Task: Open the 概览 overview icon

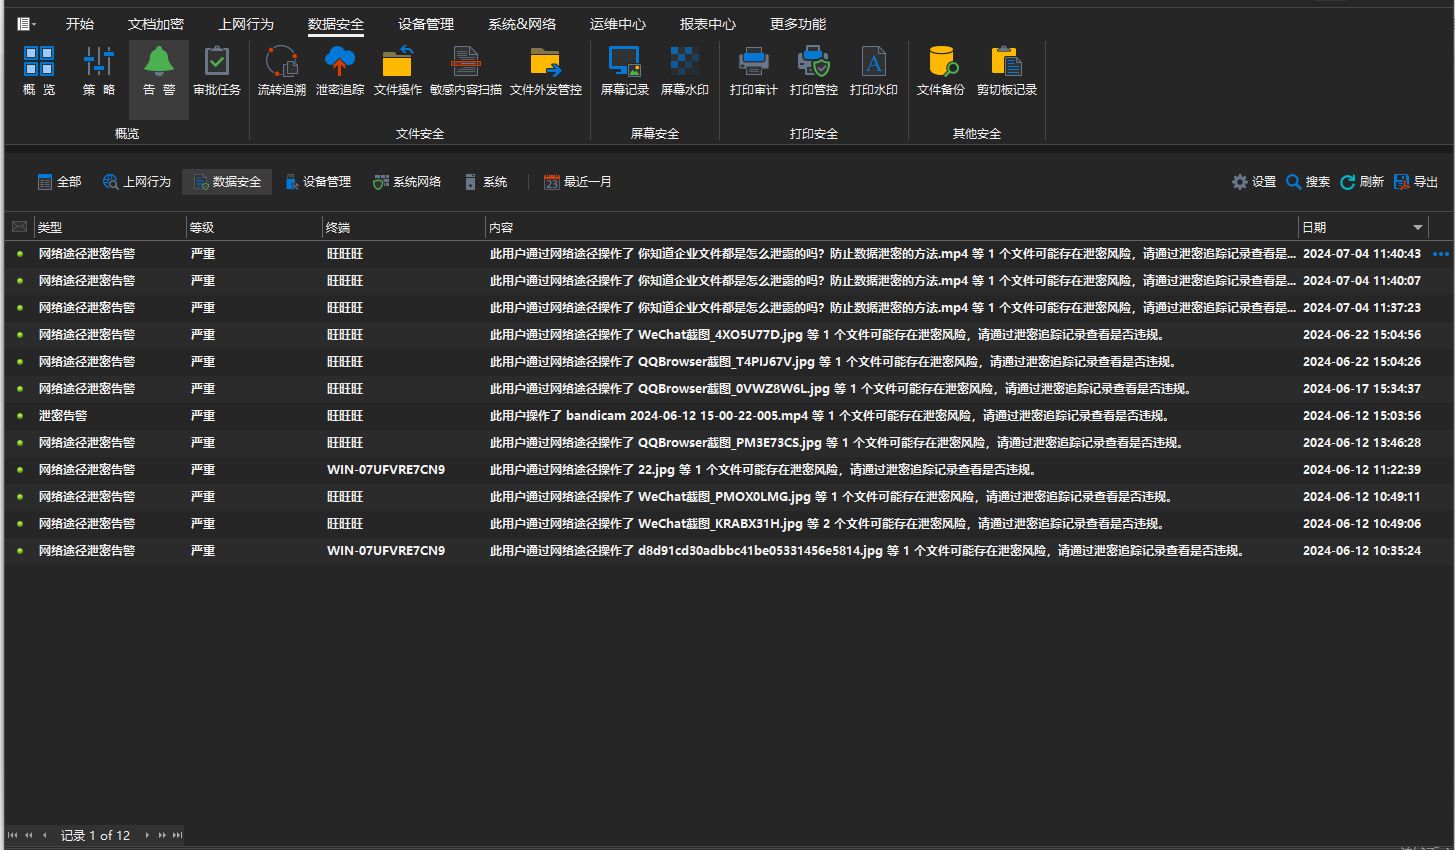Action: click(x=39, y=71)
